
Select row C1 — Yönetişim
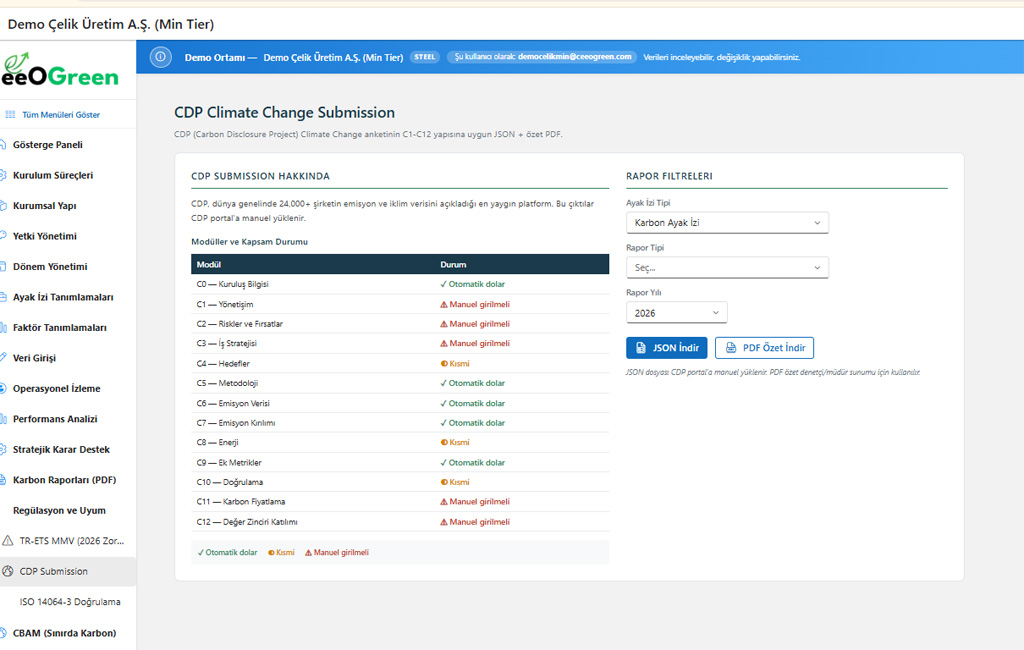[x=400, y=304]
